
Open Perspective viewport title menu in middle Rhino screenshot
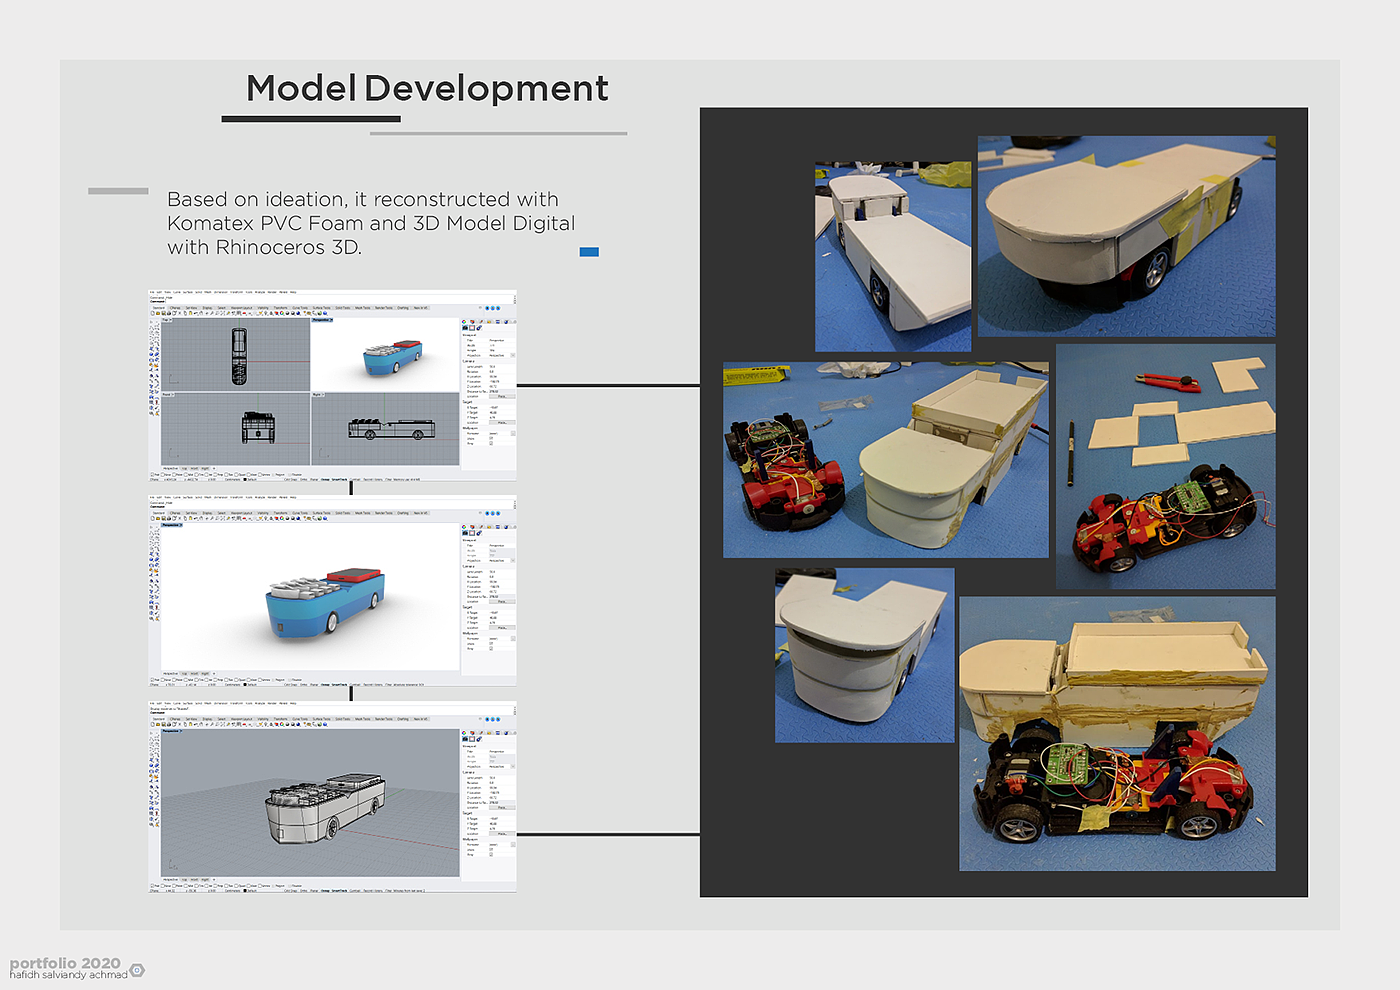tap(172, 525)
